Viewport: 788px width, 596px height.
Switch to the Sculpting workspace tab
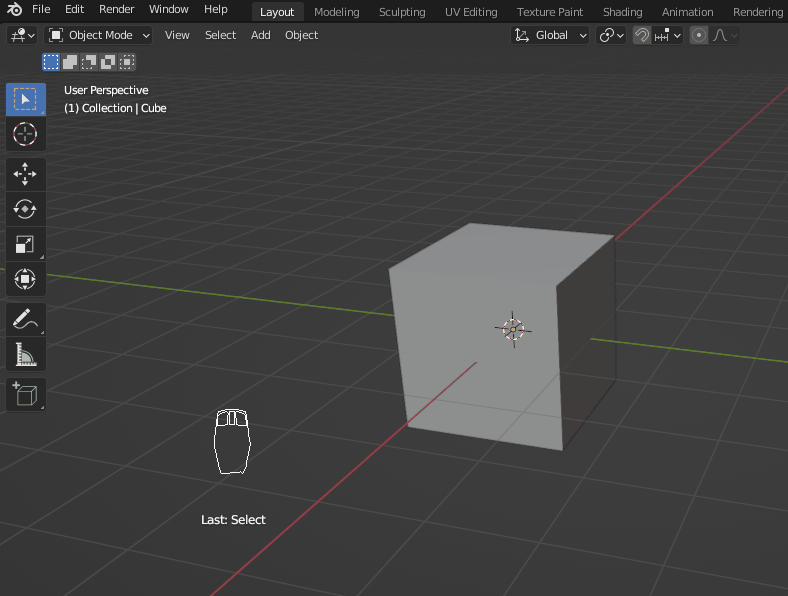(402, 12)
